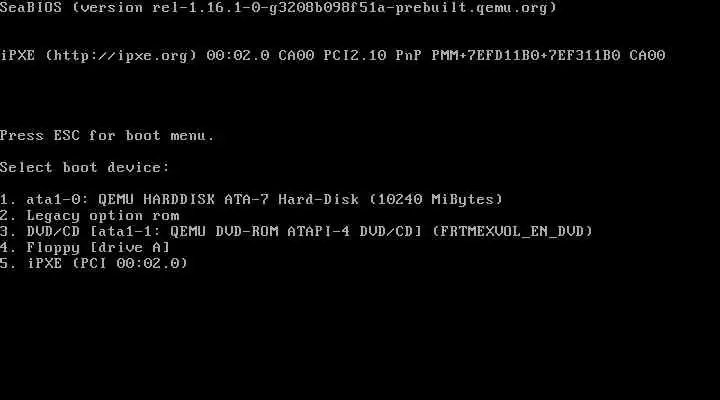
Task: Select the DVD/CD QEMU DVD-ROM boot entry
Action: coord(296,231)
